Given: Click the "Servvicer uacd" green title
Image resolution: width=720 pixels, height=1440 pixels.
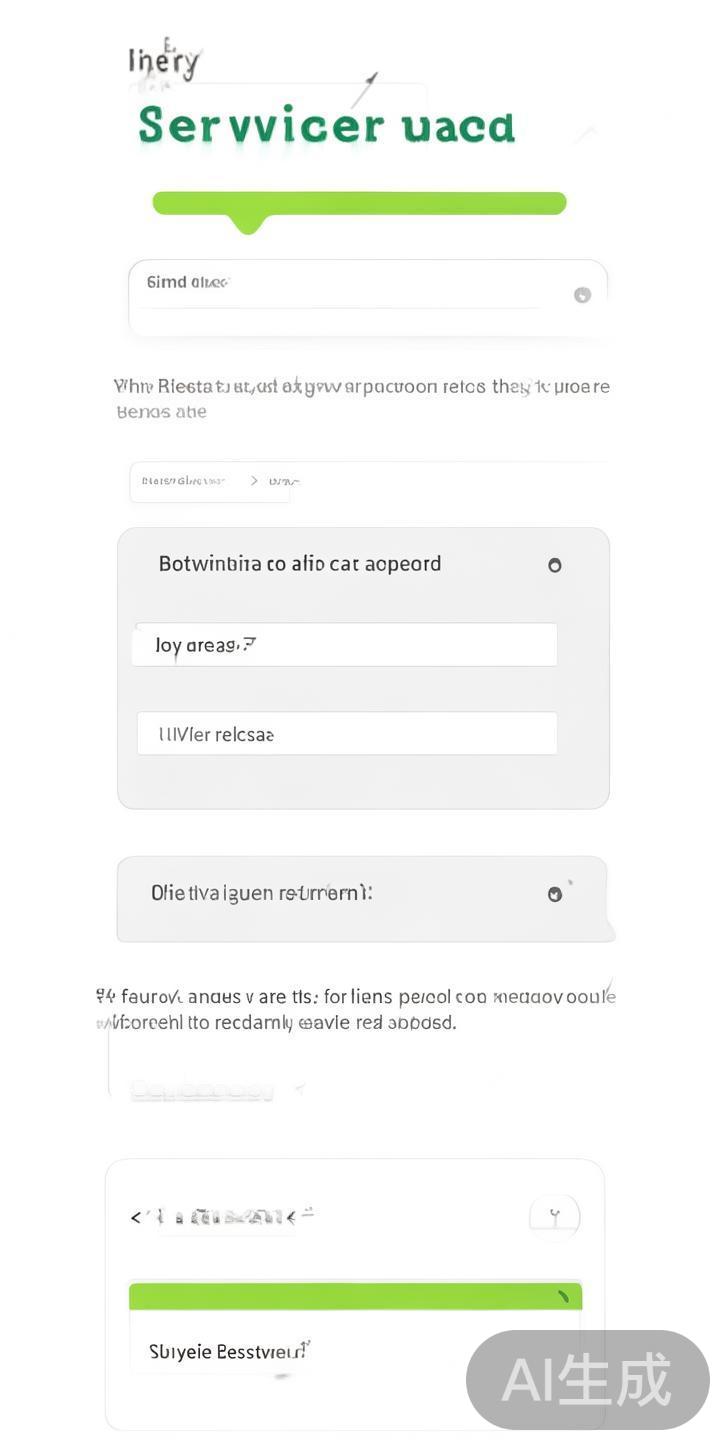Looking at the screenshot, I should point(326,127).
